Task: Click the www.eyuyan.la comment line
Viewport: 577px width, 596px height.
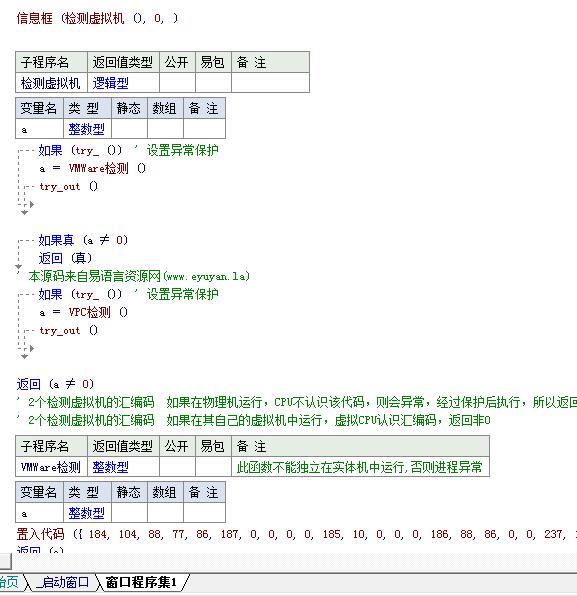Action: click(x=139, y=276)
